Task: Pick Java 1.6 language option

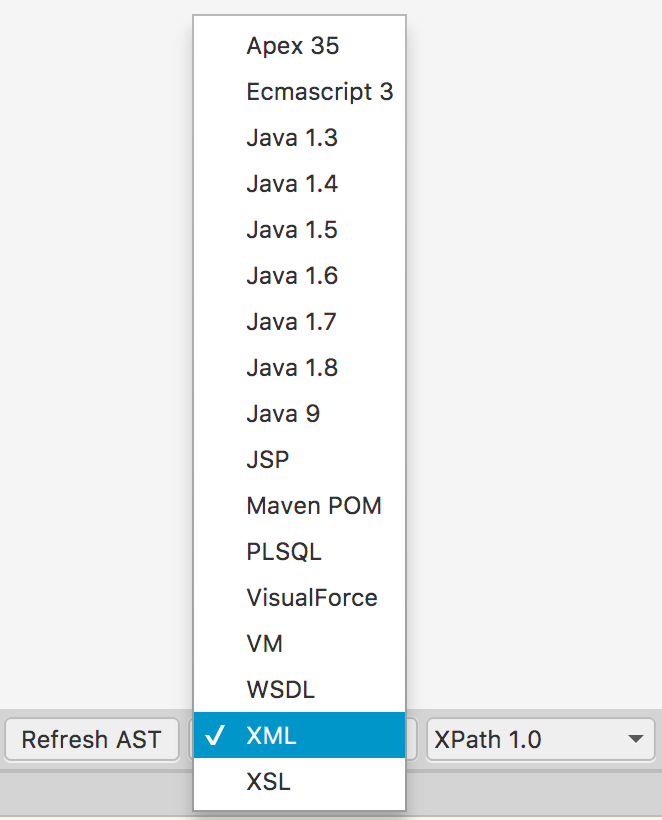Action: [292, 275]
